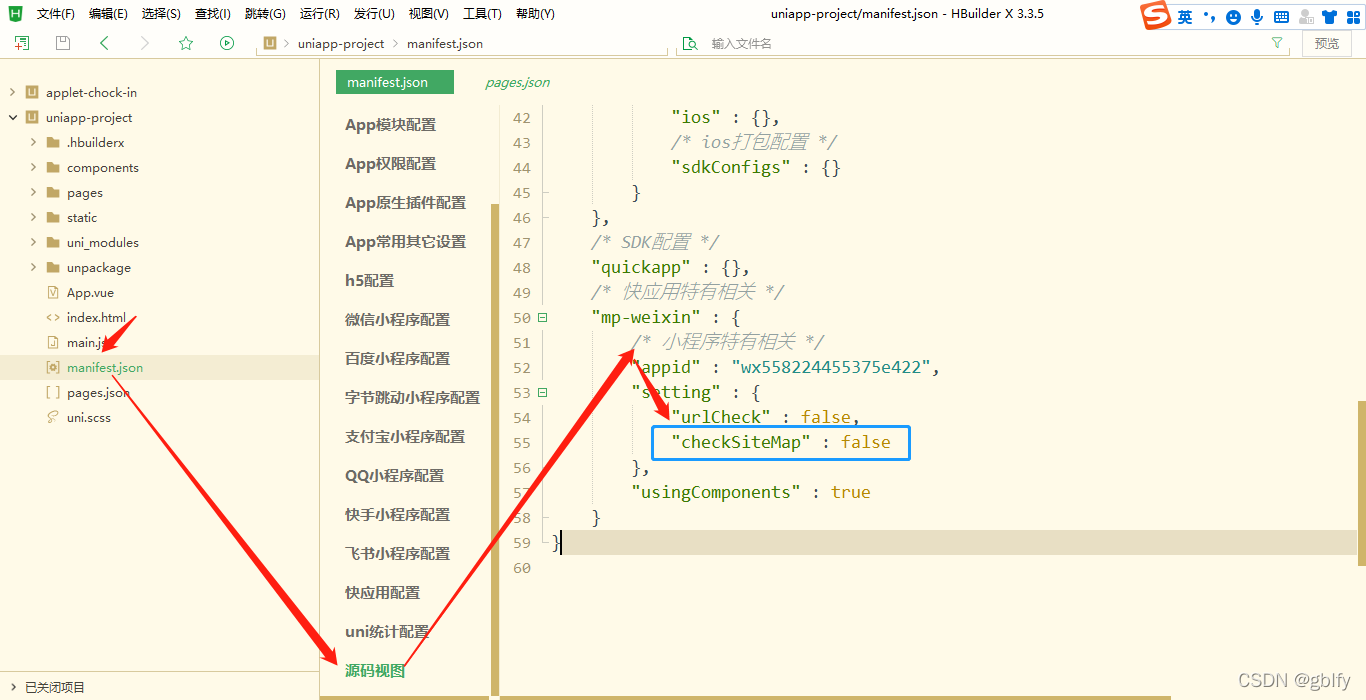Select 源码视图 source view

tap(375, 670)
